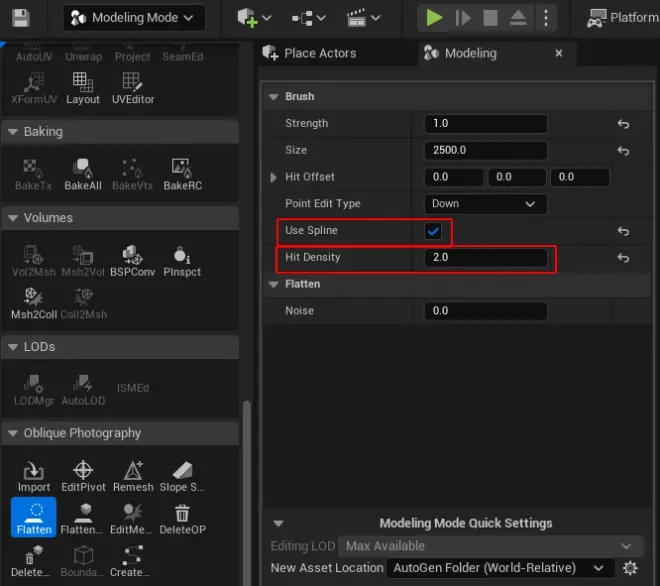Select the PInspct tool

pos(182,261)
